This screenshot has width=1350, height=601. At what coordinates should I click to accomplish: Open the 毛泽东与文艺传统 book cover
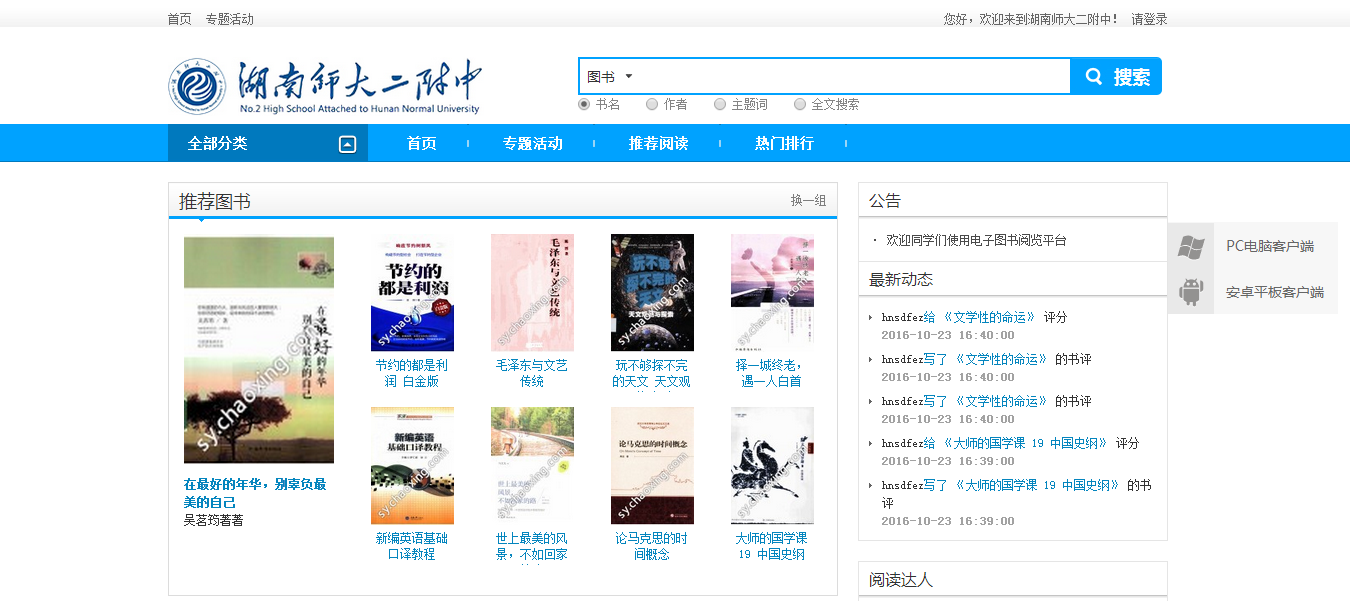pos(532,293)
